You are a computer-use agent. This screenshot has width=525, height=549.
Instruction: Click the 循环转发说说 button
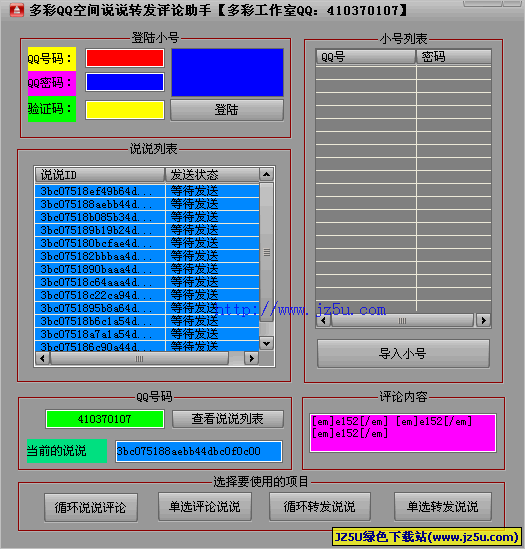click(320, 507)
